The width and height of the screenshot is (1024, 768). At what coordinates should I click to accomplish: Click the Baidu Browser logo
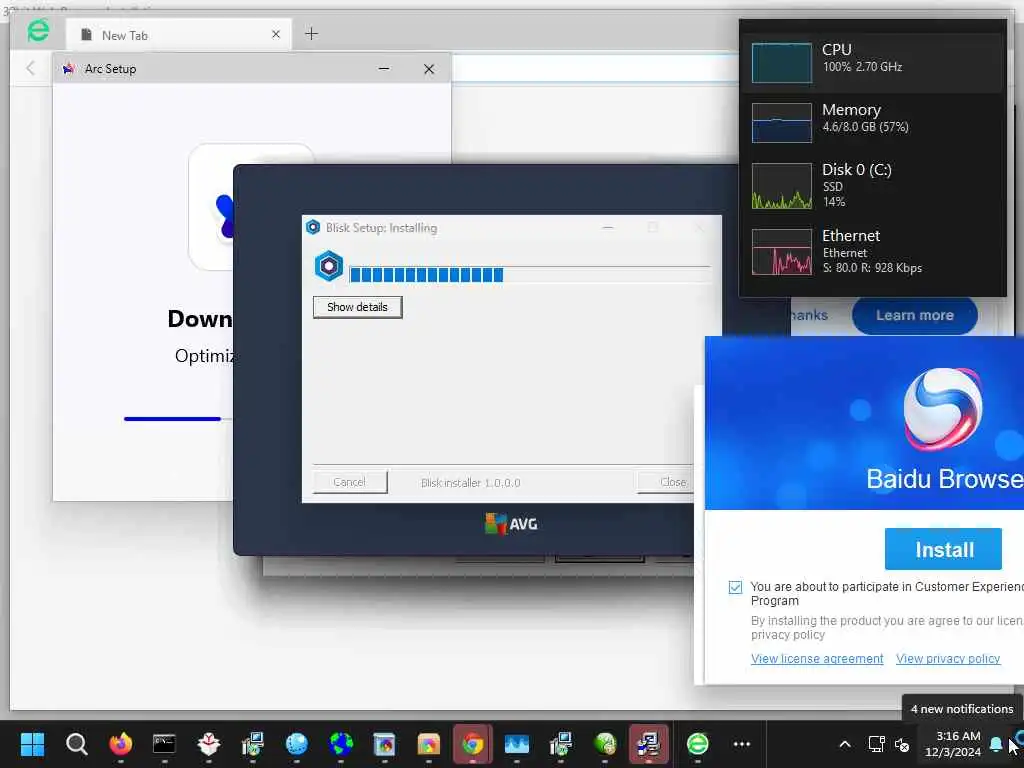pos(942,408)
